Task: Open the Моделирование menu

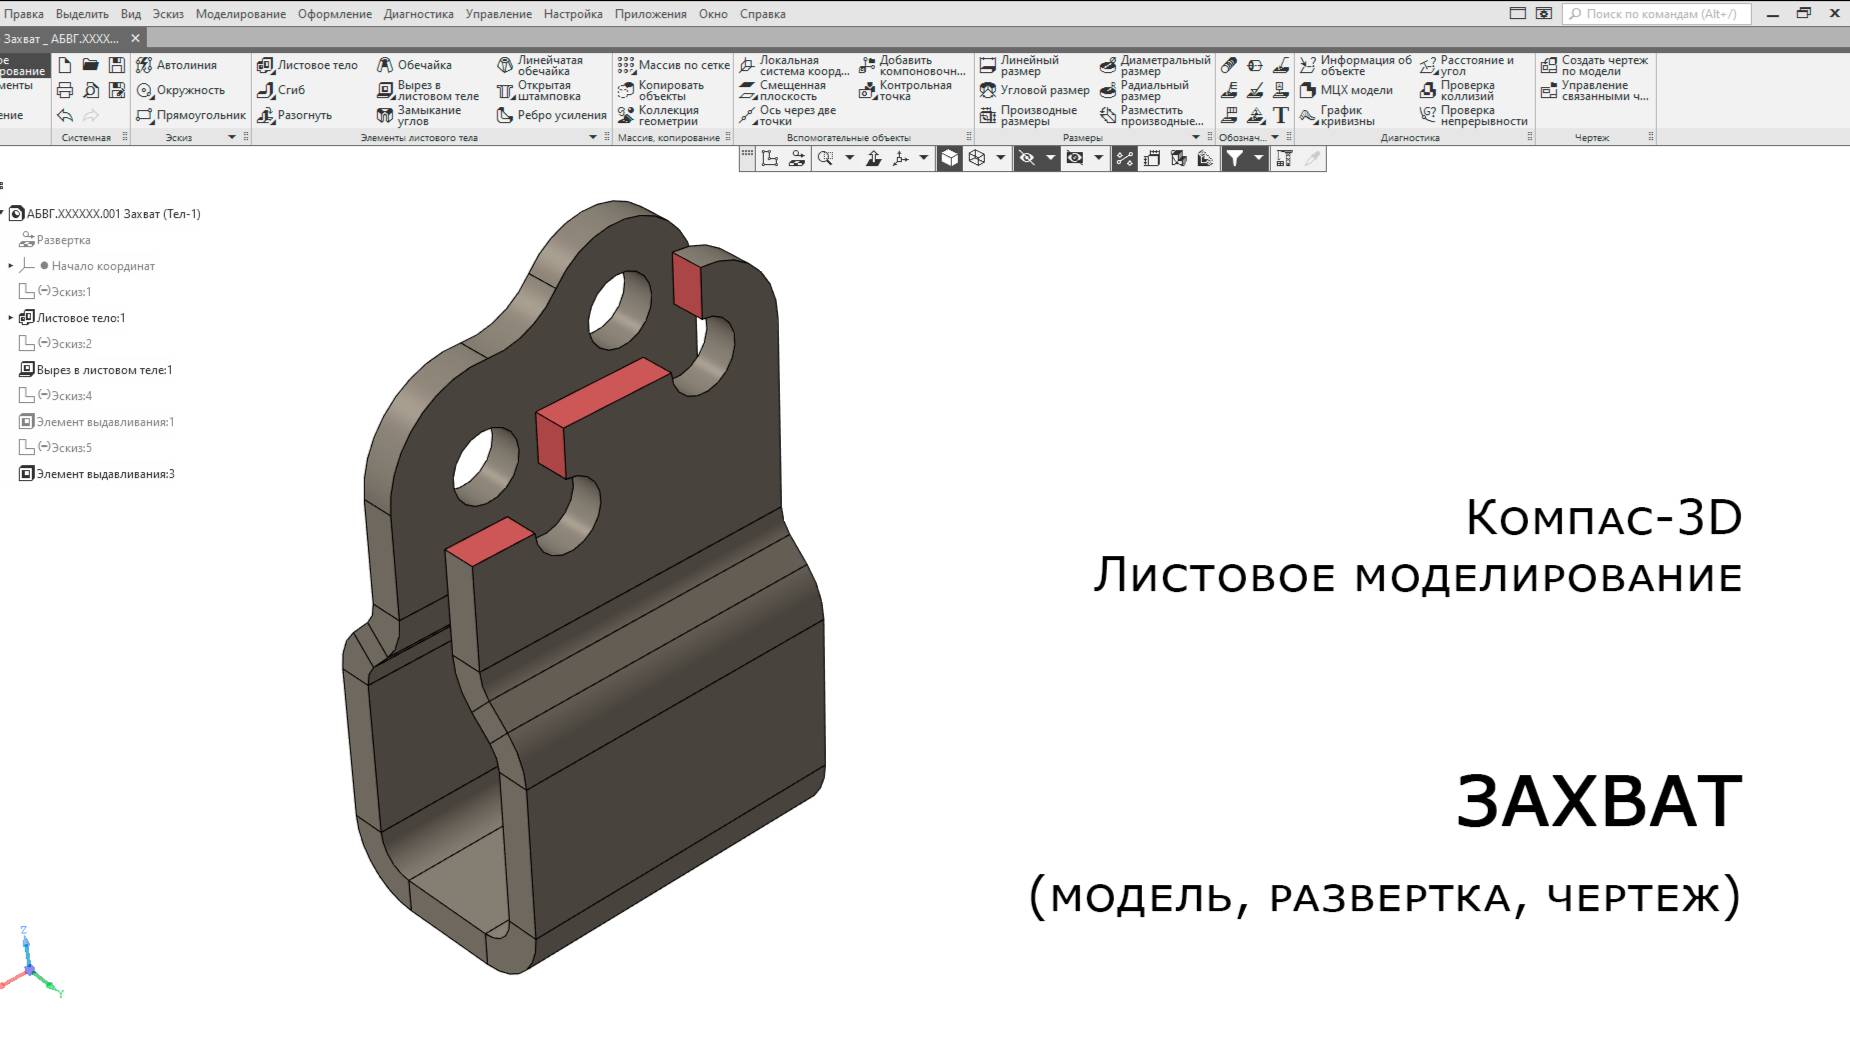Action: [240, 13]
